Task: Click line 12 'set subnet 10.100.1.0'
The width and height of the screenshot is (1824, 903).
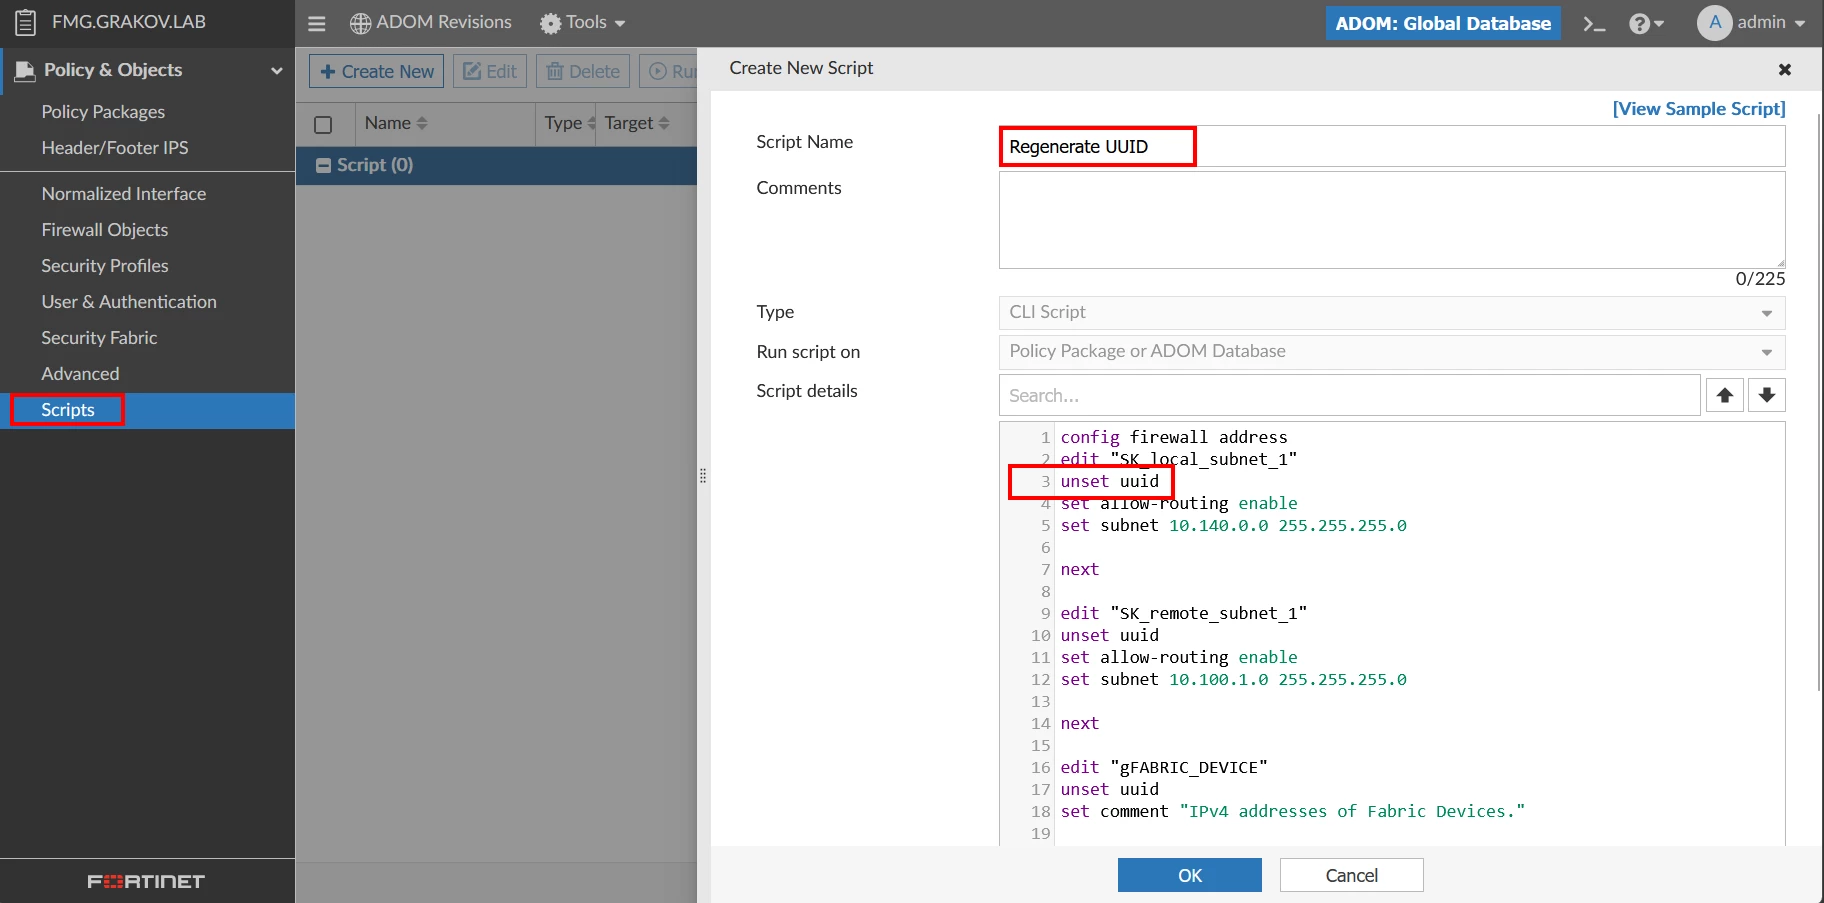Action: (x=1234, y=679)
